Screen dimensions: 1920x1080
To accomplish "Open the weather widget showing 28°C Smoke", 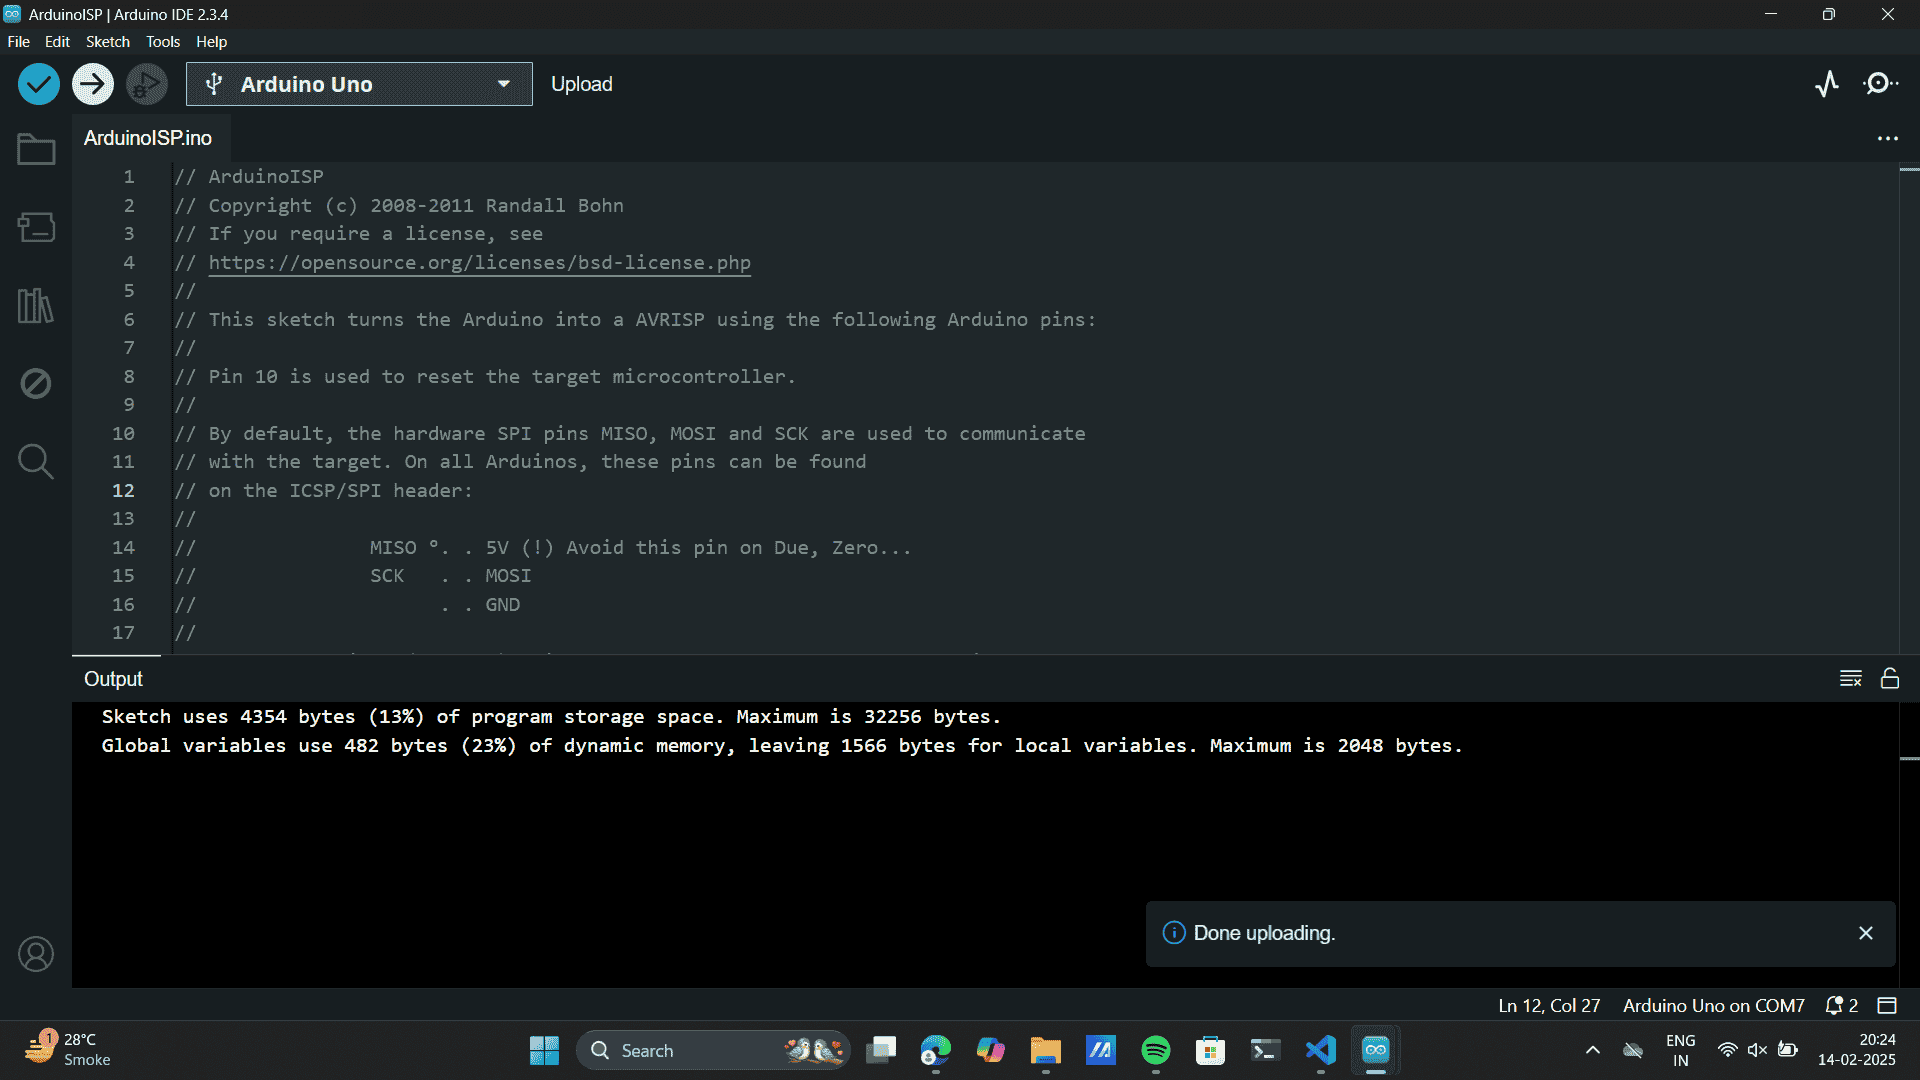I will coord(68,1050).
